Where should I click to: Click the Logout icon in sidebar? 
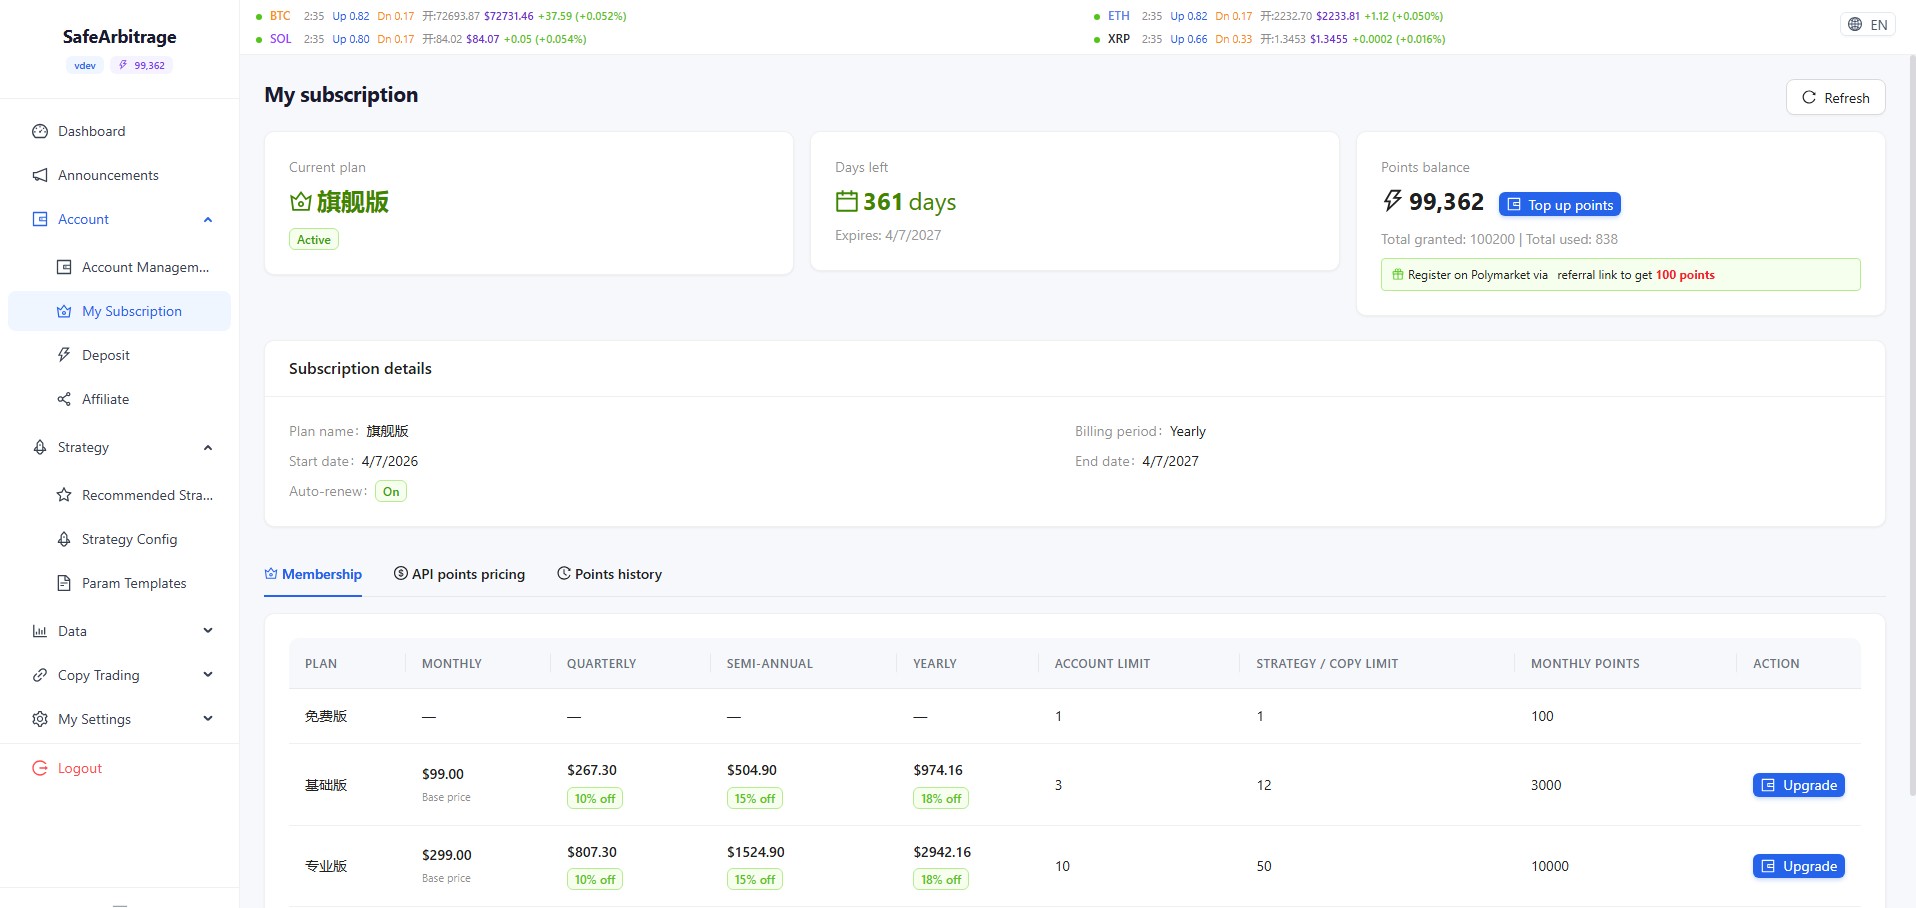pos(40,768)
